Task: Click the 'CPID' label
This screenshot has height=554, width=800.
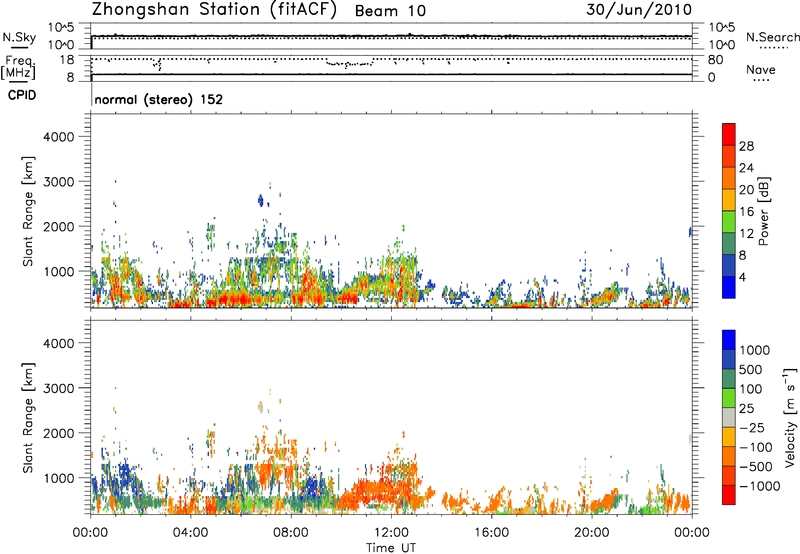Action: (22, 95)
